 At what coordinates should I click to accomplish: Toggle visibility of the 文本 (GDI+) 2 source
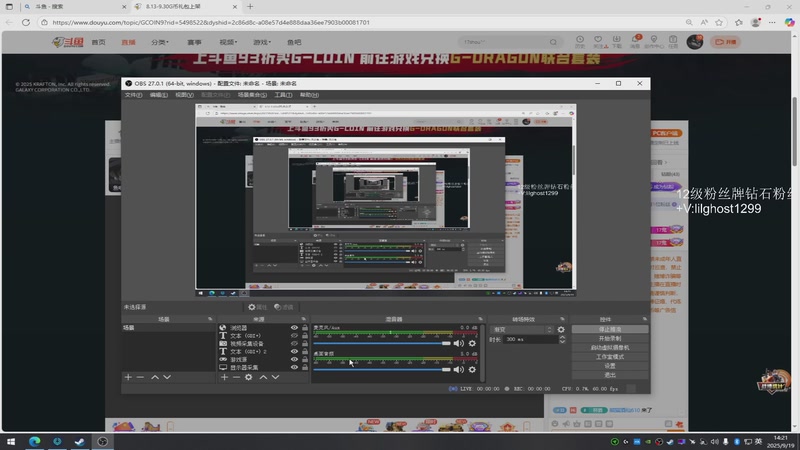[x=294, y=352]
